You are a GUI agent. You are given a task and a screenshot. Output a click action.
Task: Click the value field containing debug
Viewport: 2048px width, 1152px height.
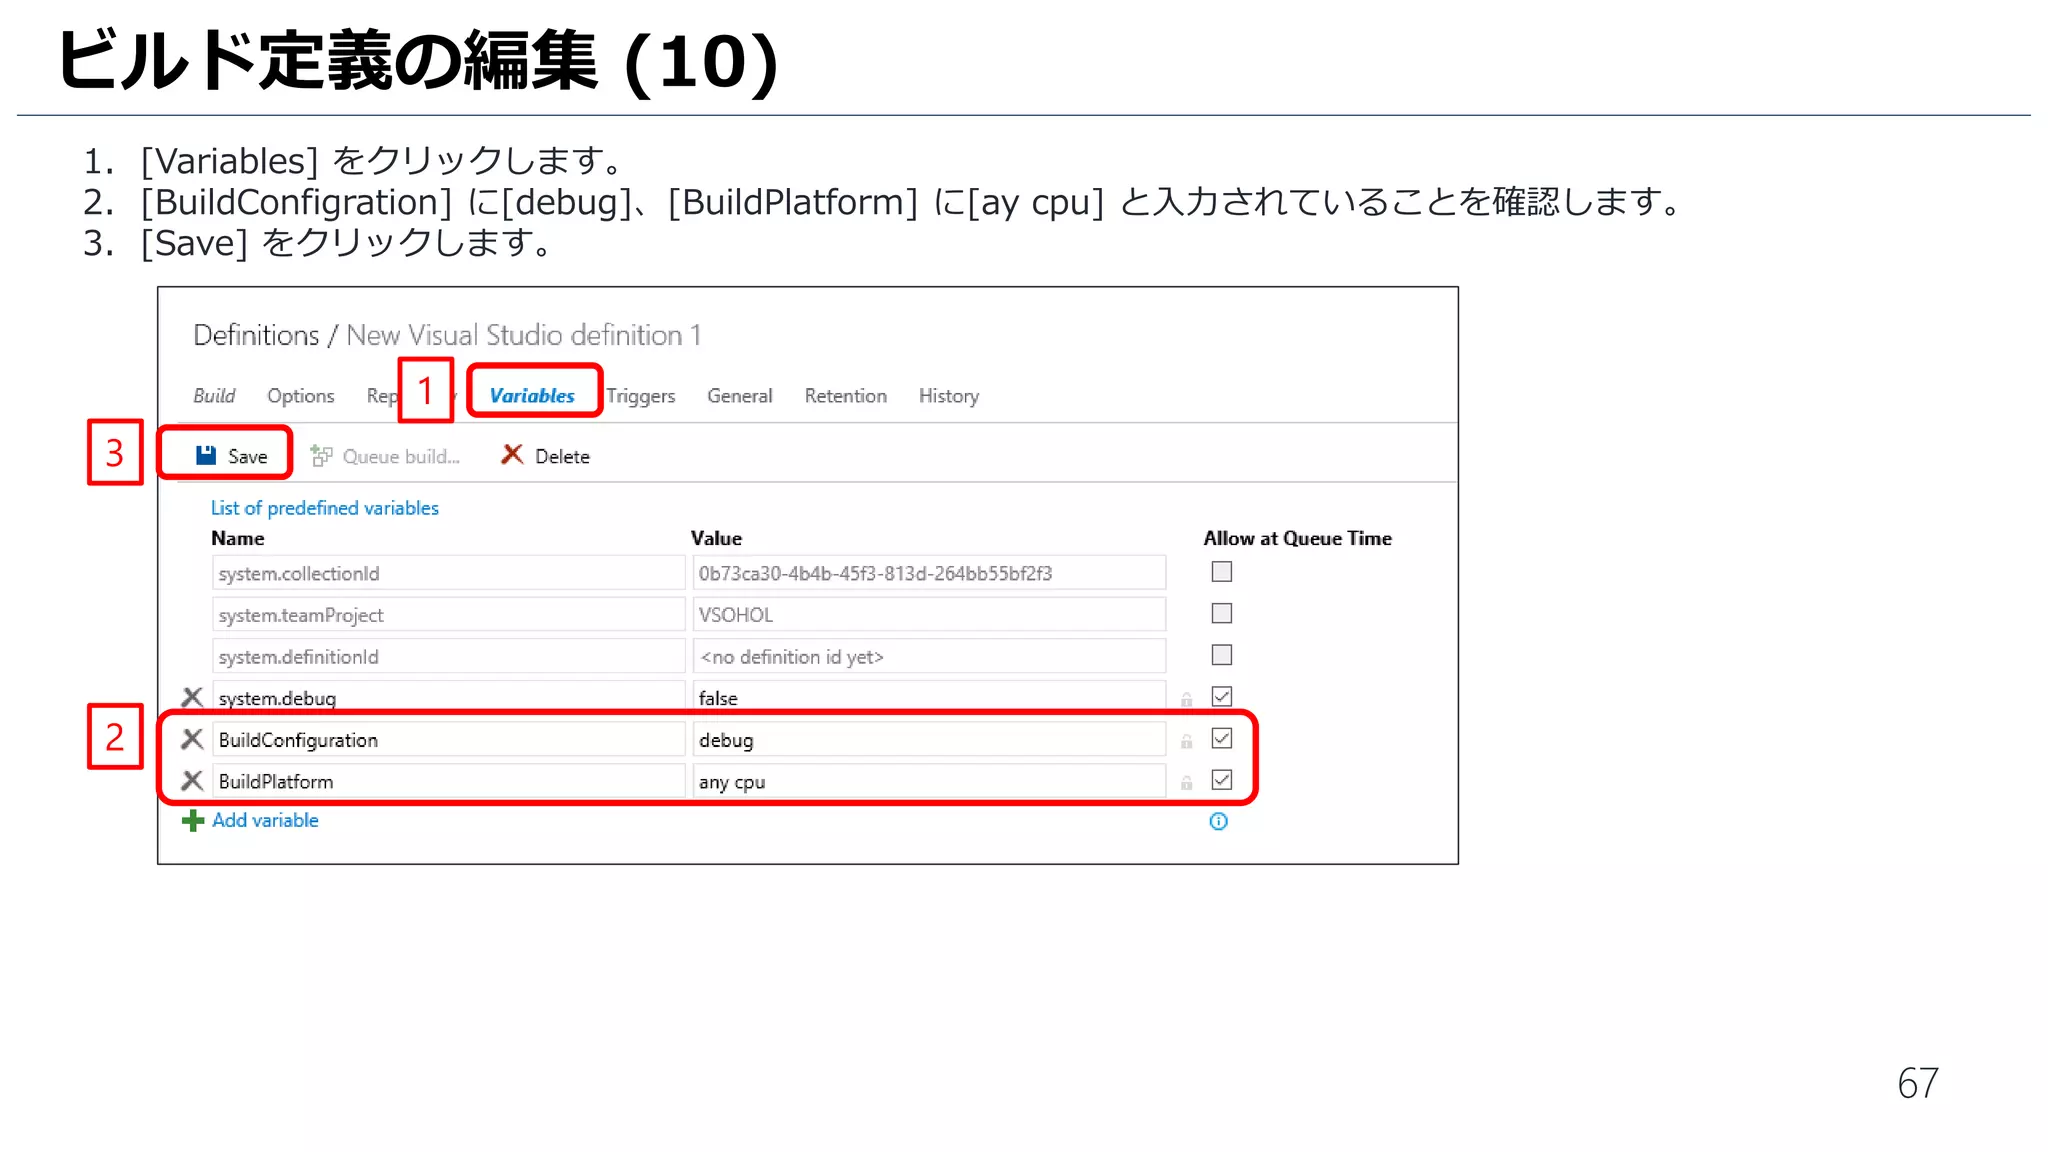(929, 739)
